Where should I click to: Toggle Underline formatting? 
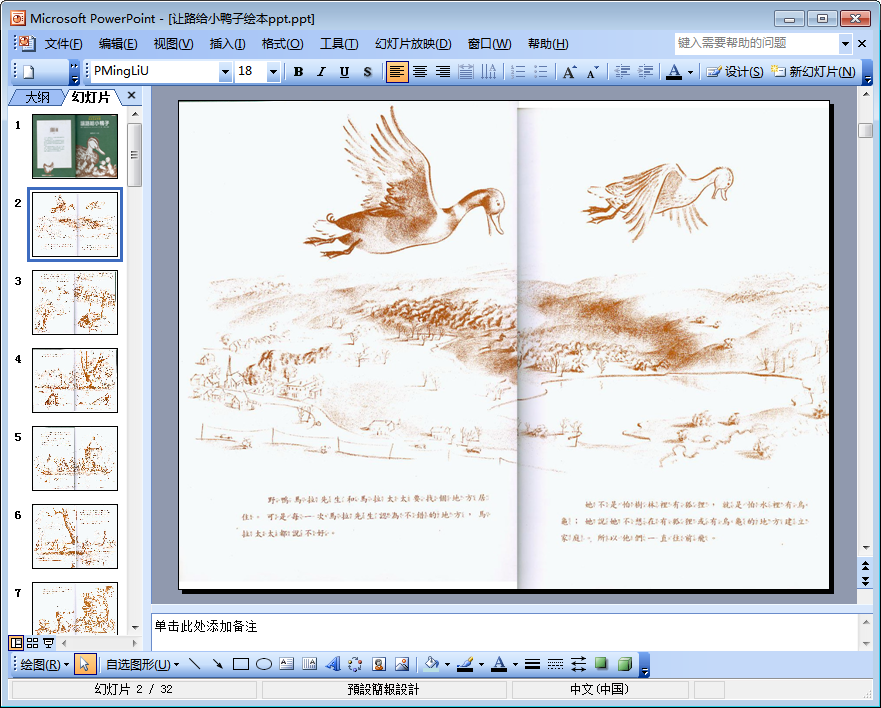coord(344,72)
